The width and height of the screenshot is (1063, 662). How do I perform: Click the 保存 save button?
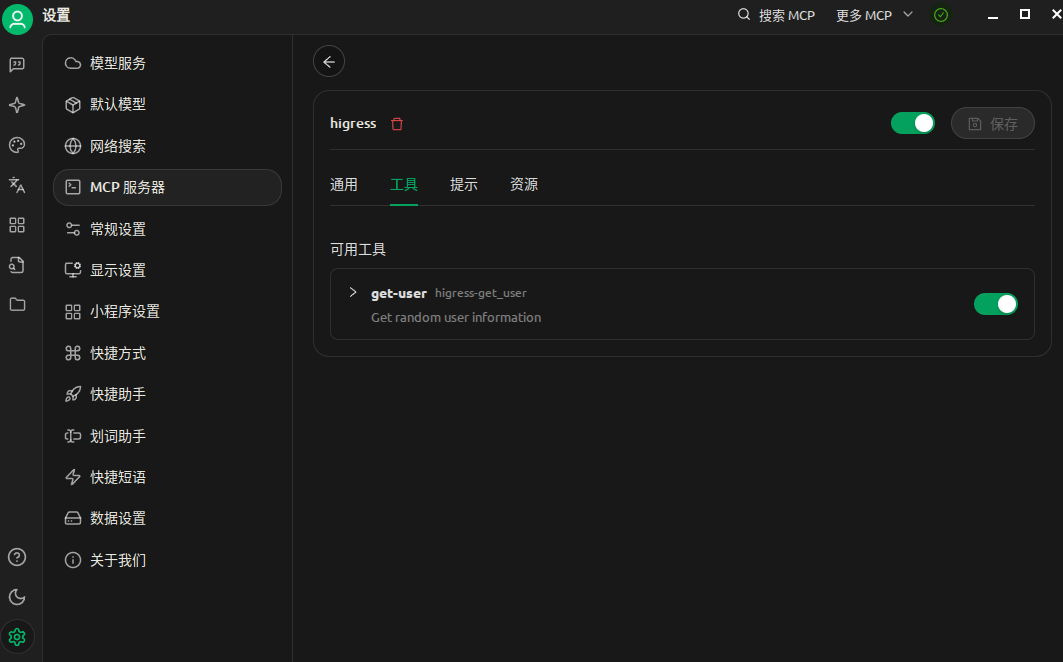pyautogui.click(x=993, y=123)
